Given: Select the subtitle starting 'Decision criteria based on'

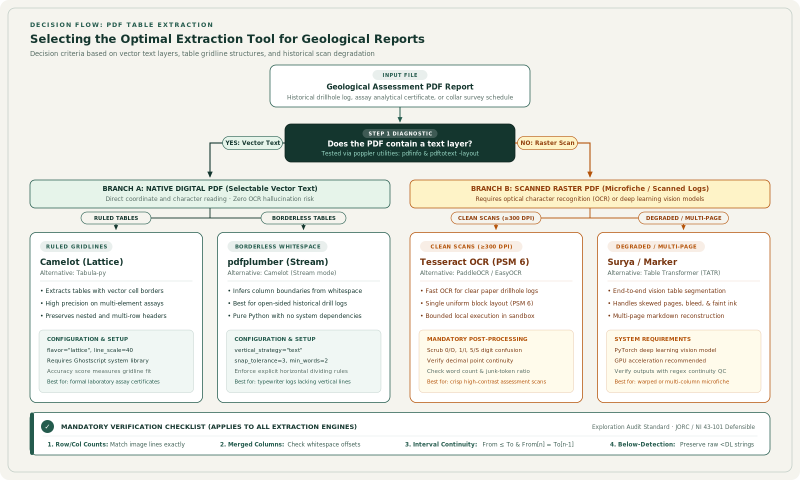Looking at the screenshot, I should (x=202, y=54).
